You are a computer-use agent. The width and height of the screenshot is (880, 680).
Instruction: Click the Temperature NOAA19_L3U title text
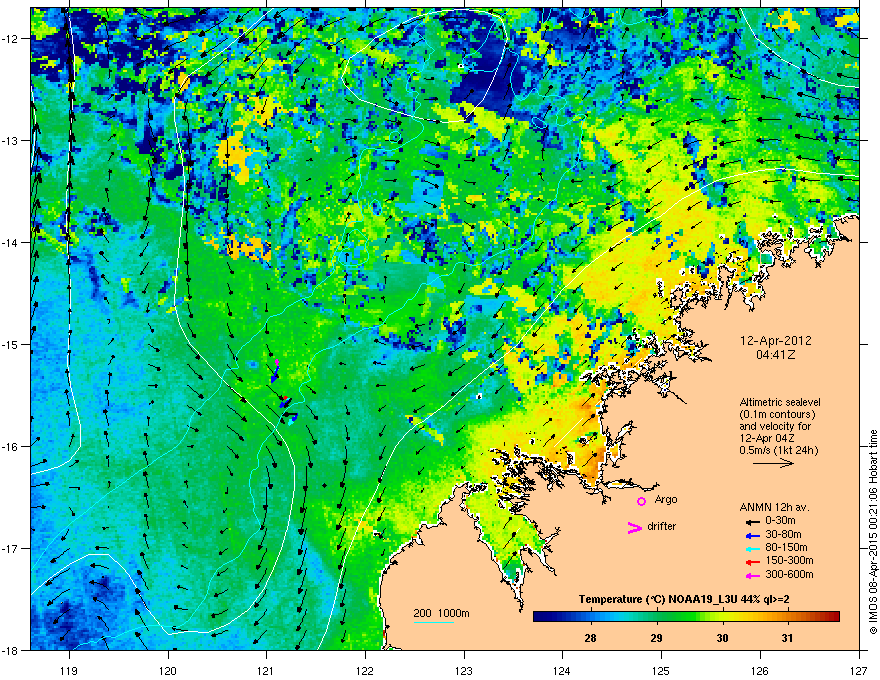click(x=684, y=599)
